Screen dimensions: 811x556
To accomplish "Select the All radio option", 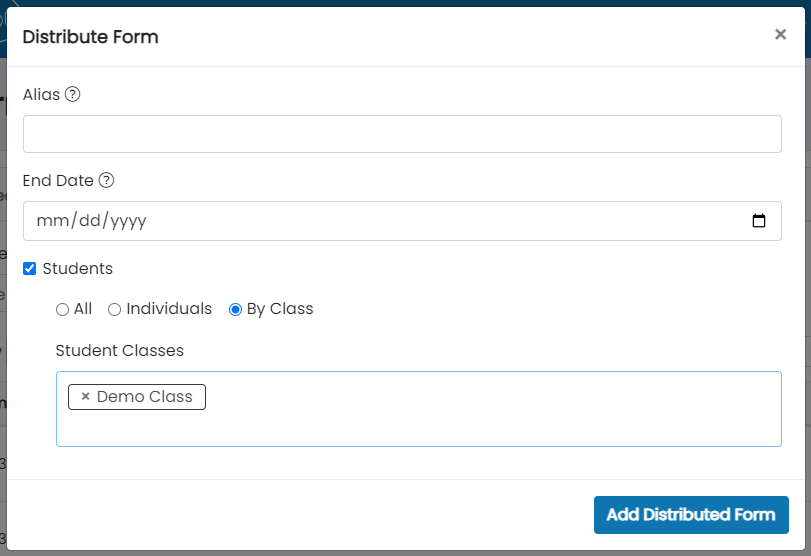I will click(62, 309).
